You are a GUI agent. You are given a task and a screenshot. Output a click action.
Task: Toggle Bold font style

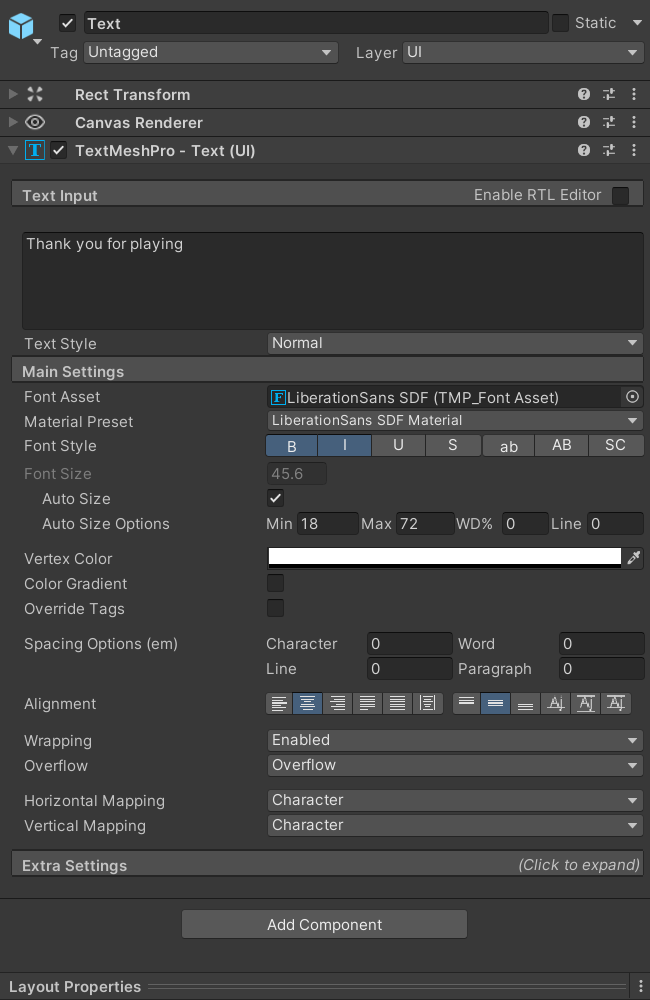(292, 446)
